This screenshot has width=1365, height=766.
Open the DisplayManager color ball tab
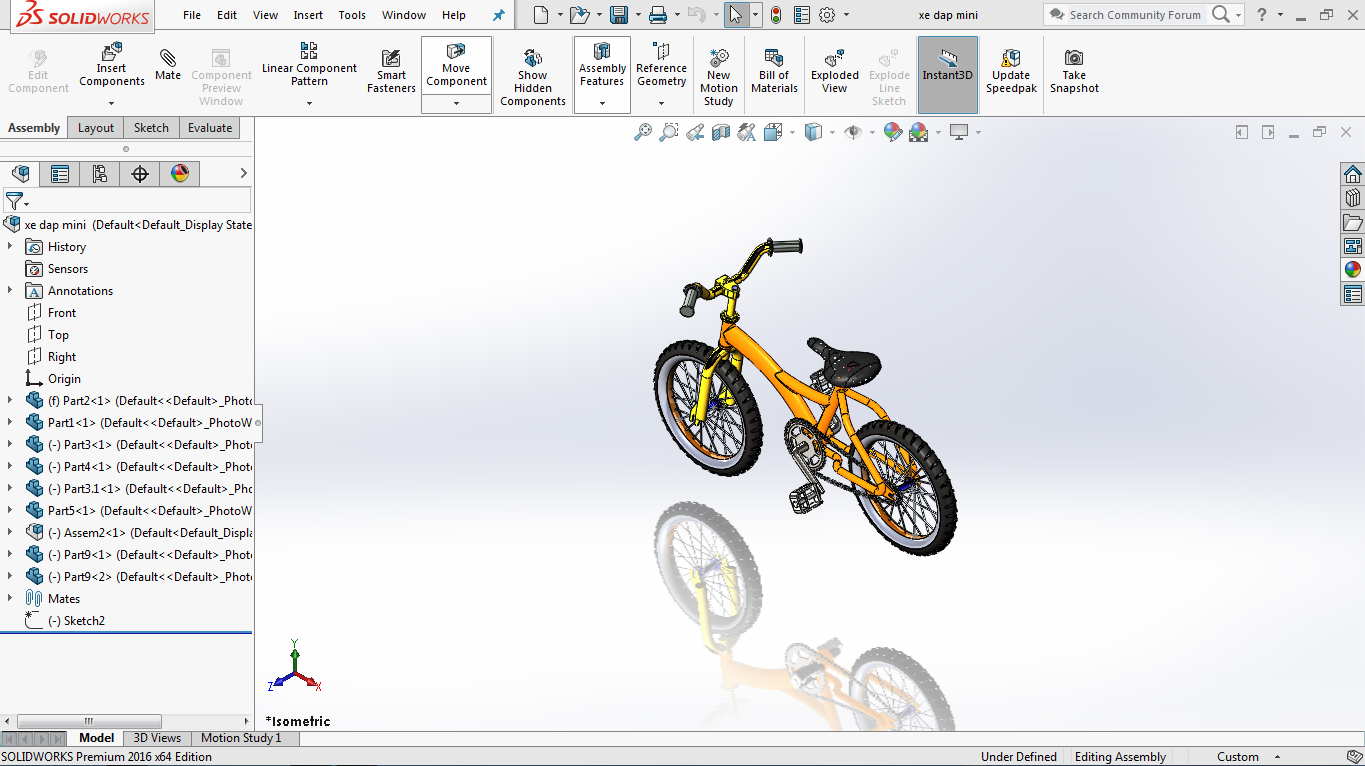coord(180,174)
